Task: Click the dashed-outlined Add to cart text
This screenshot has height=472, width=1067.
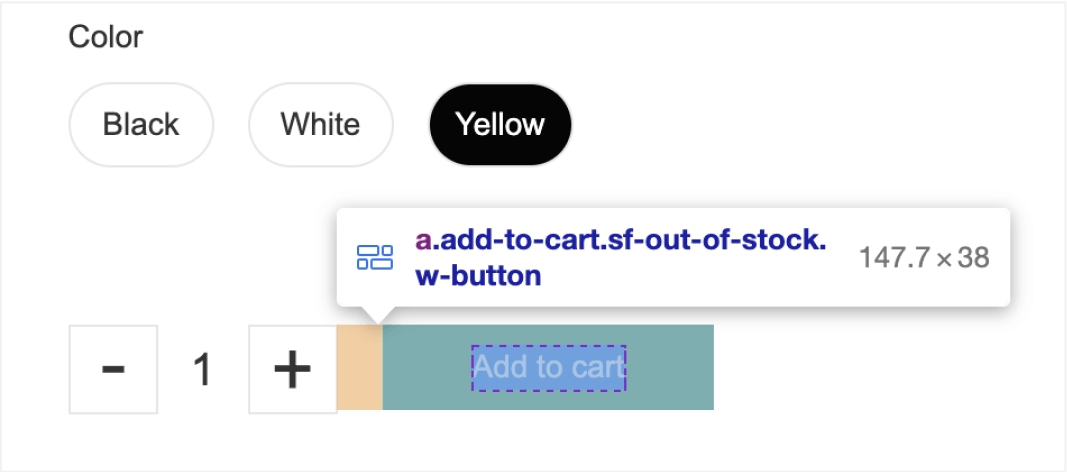Action: pyautogui.click(x=548, y=367)
